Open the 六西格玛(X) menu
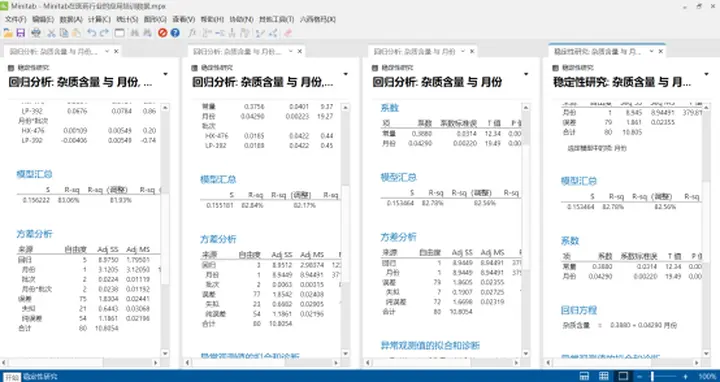Image resolution: width=720 pixels, height=382 pixels. point(318,19)
